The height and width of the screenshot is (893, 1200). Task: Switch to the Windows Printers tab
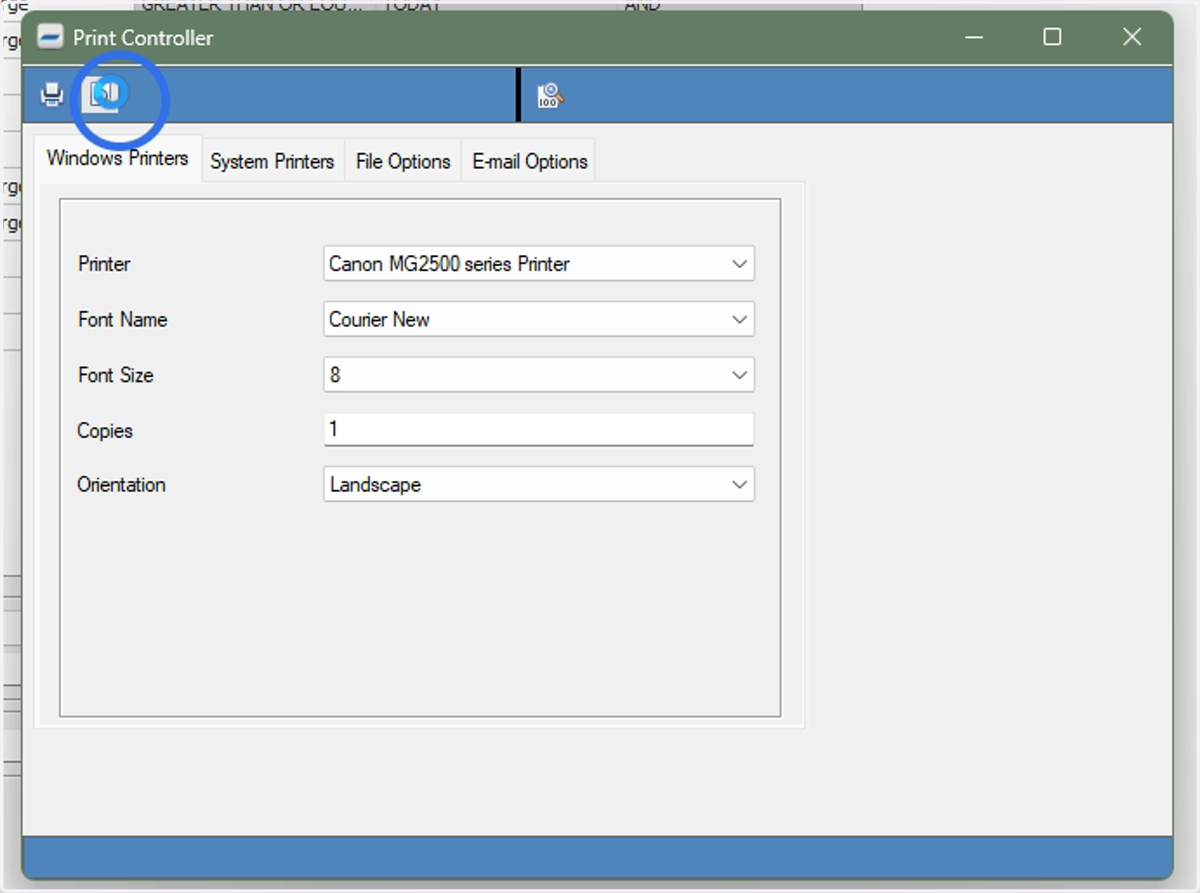[x=118, y=158]
